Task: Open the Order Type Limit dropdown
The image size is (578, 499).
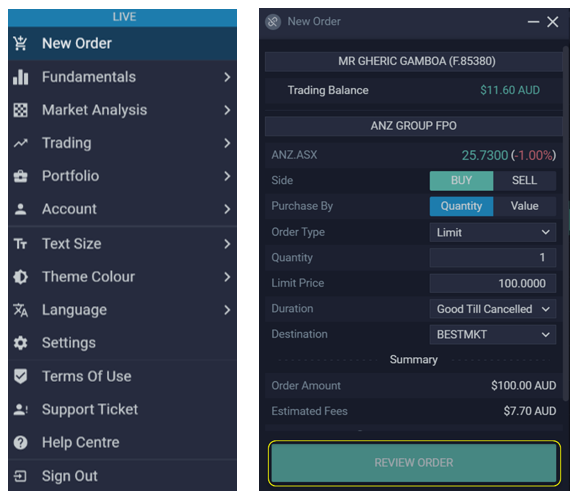Action: pos(492,232)
